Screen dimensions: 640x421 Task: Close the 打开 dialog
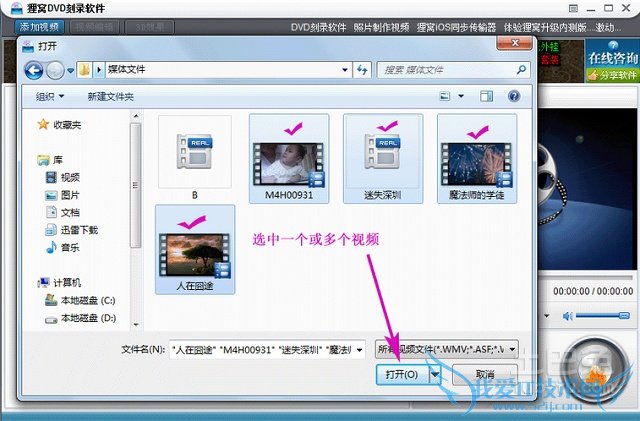tap(515, 43)
